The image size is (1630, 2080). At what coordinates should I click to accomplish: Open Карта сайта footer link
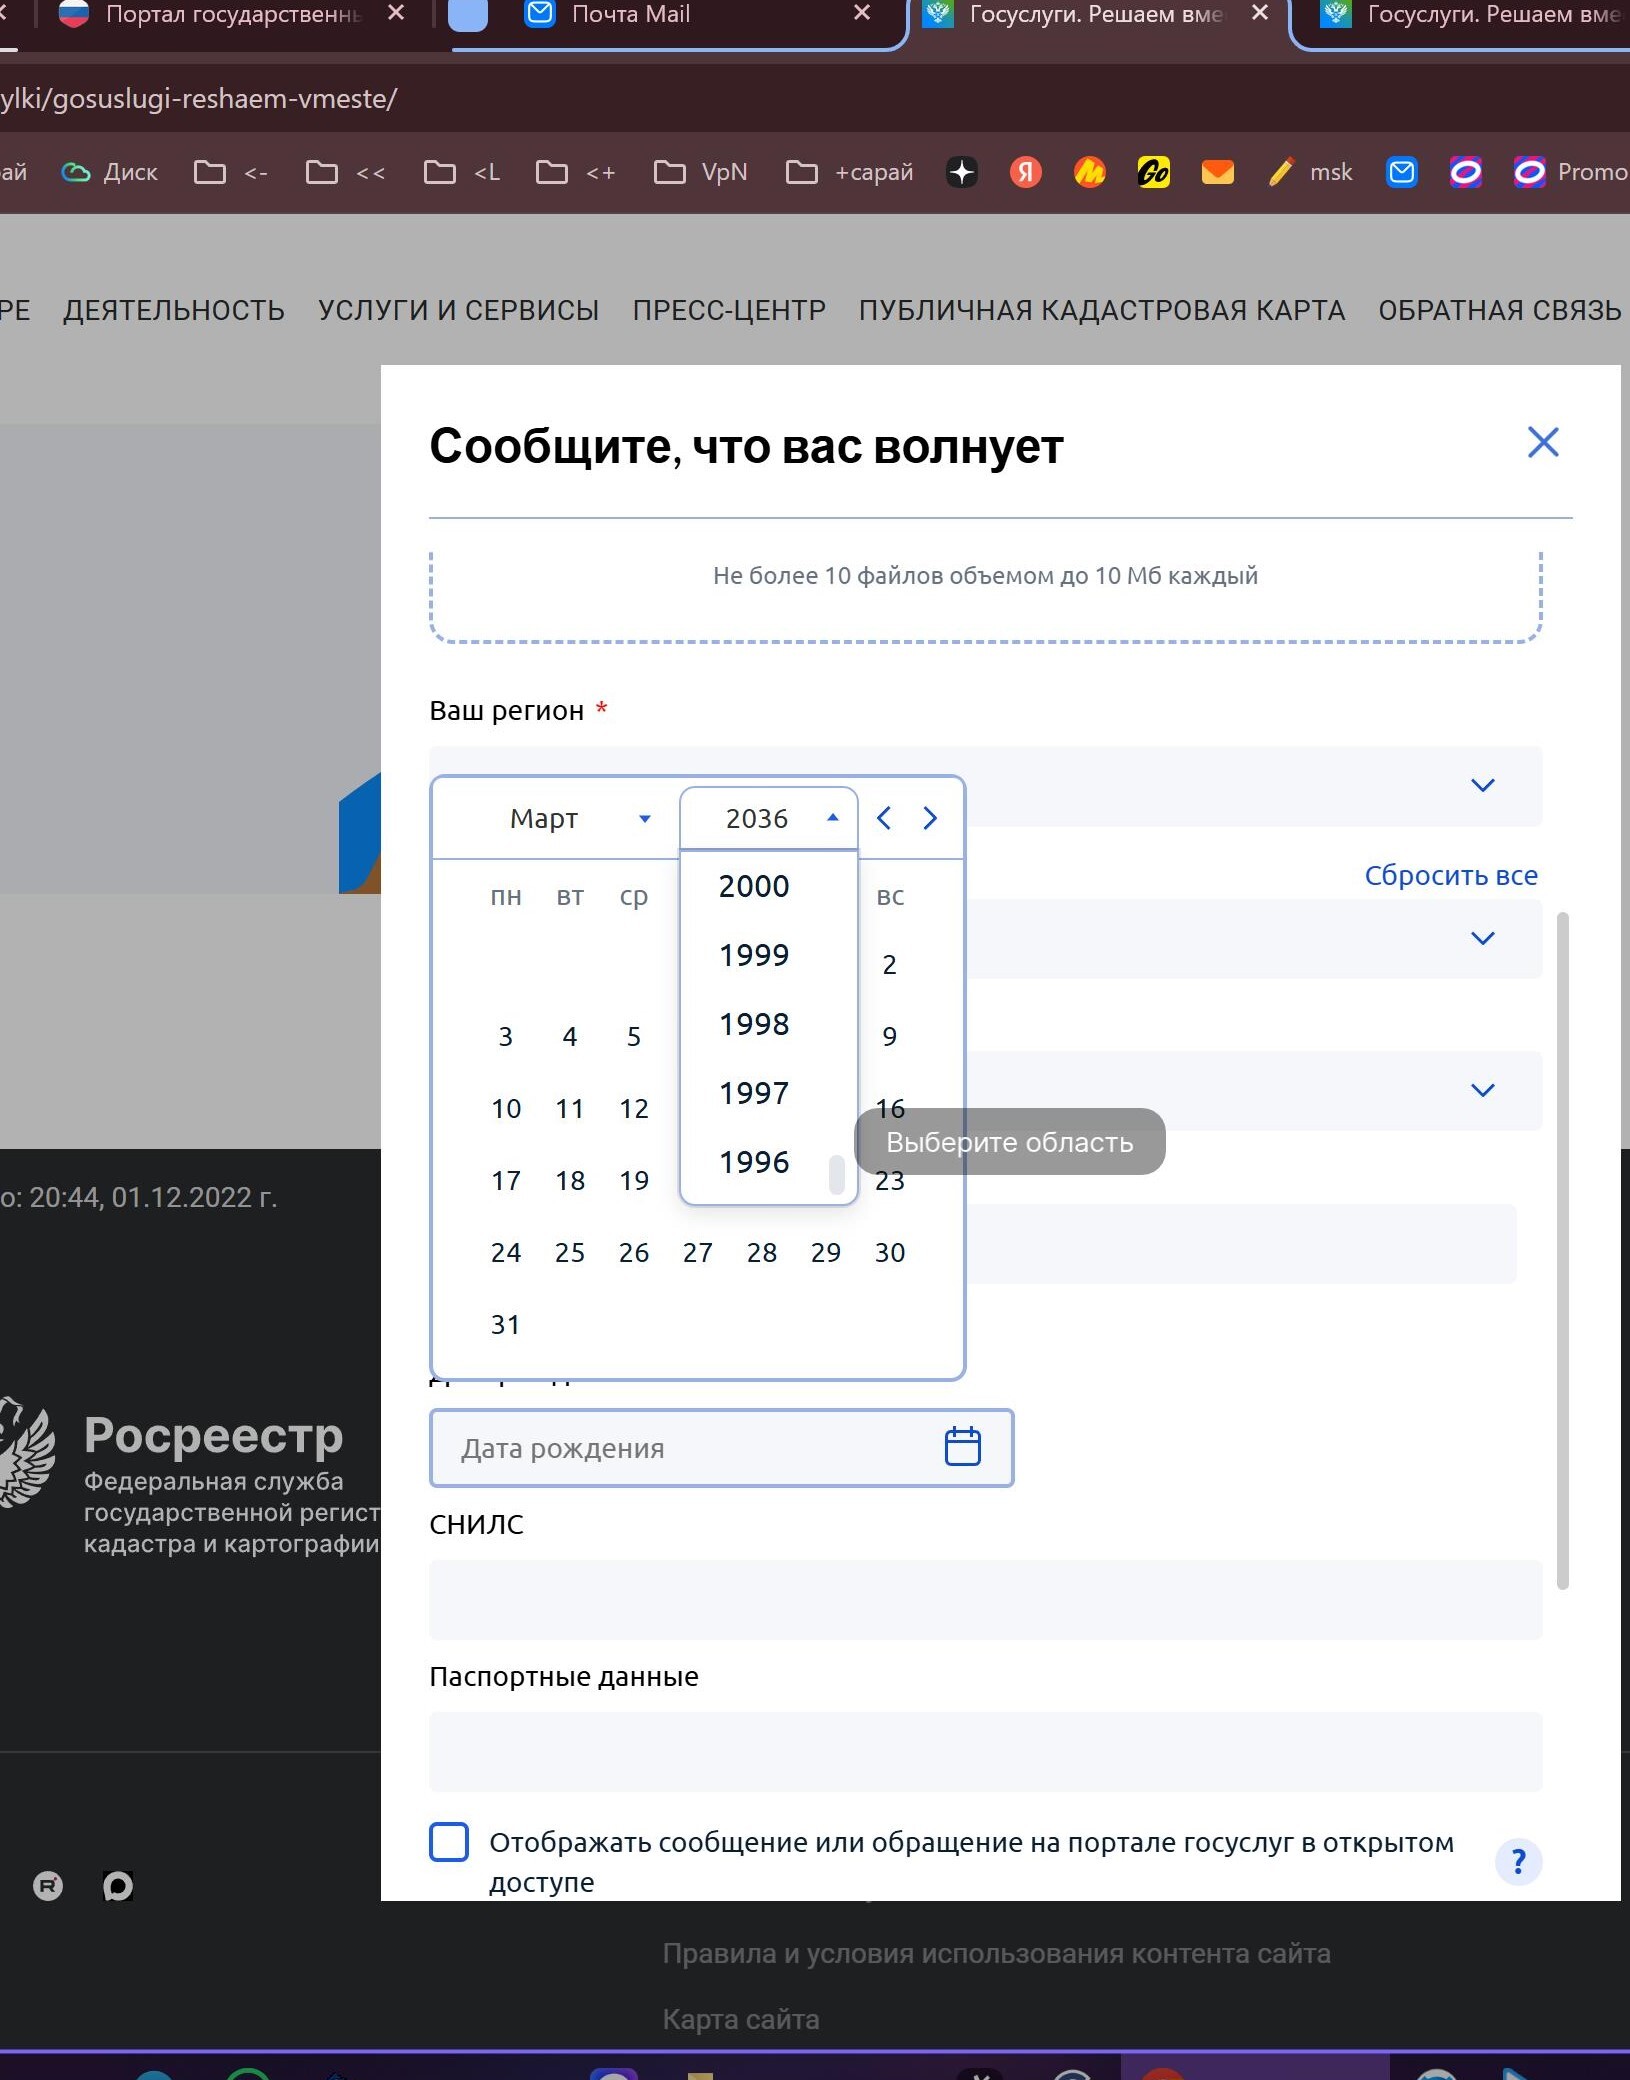[x=741, y=2019]
